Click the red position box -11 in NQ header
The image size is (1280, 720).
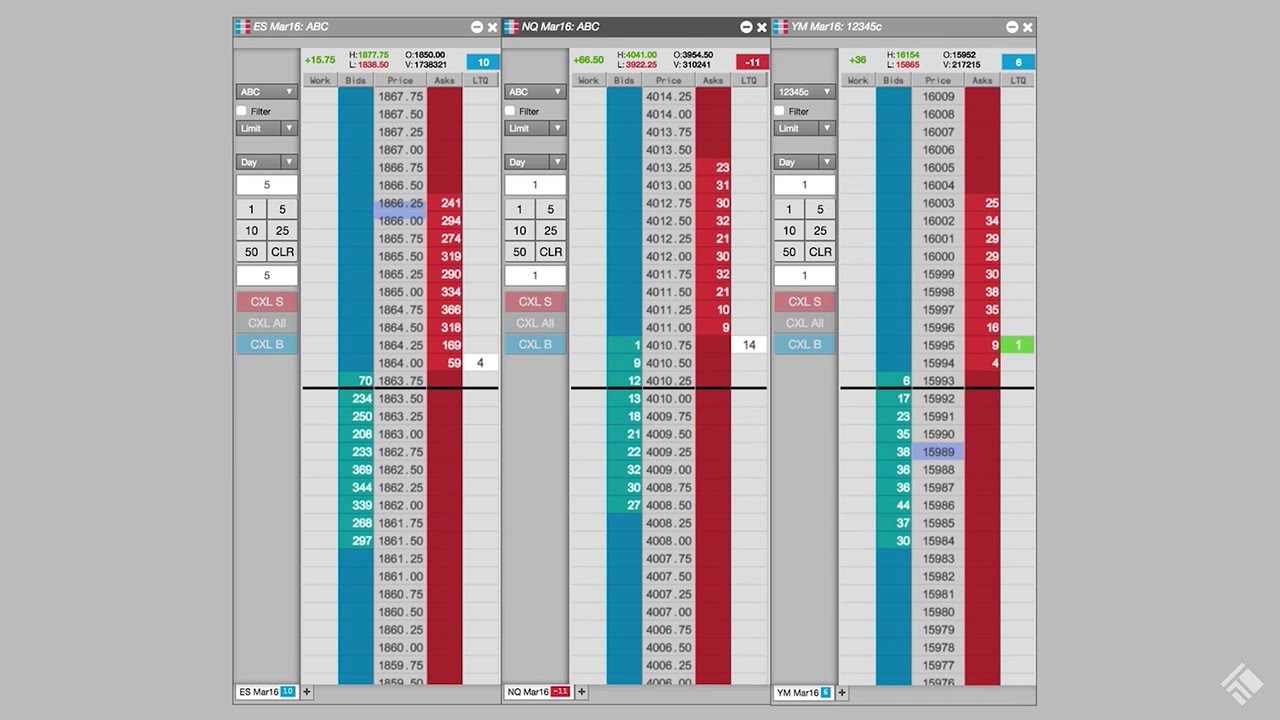click(752, 62)
